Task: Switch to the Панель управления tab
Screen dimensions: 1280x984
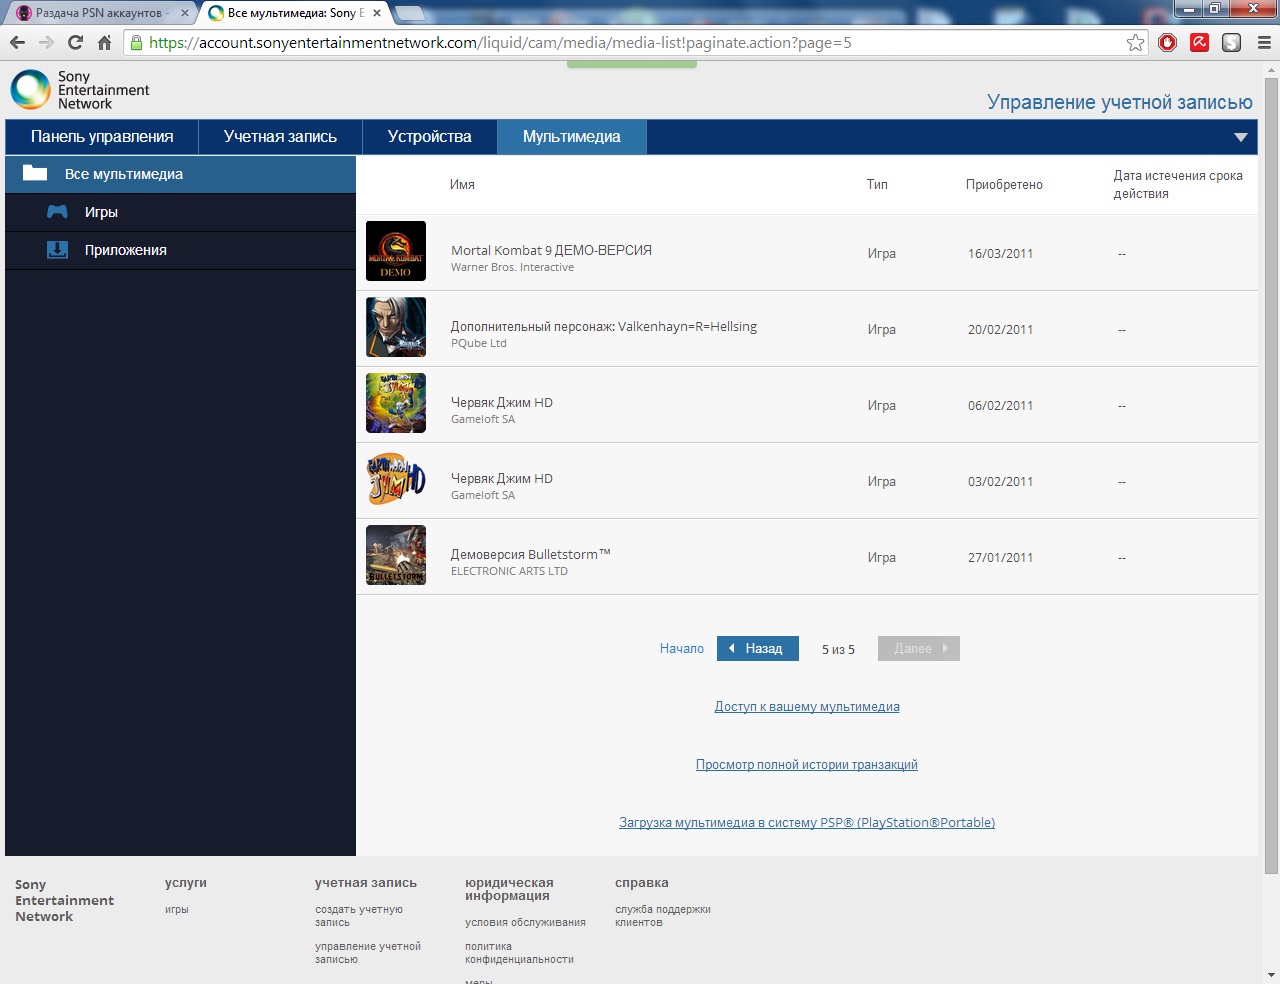Action: (x=102, y=137)
